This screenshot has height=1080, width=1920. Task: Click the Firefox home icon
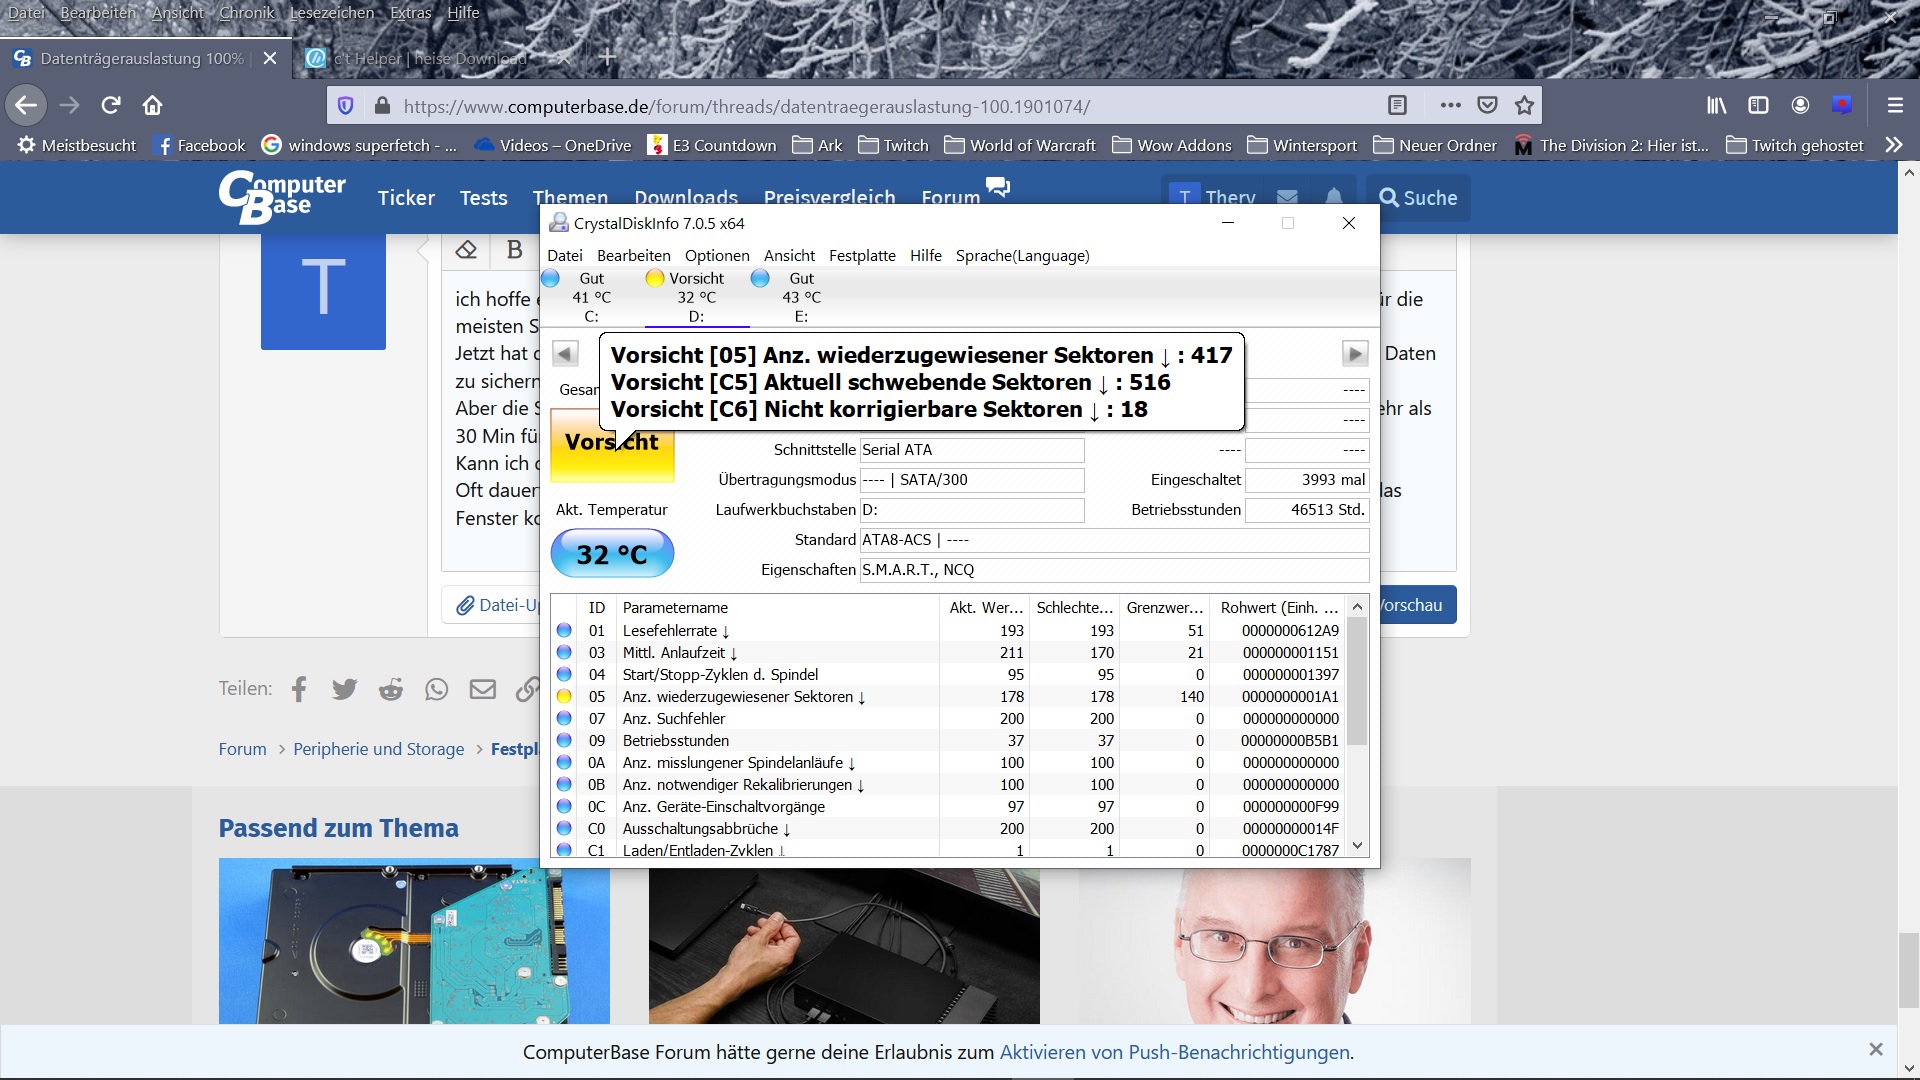point(152,105)
